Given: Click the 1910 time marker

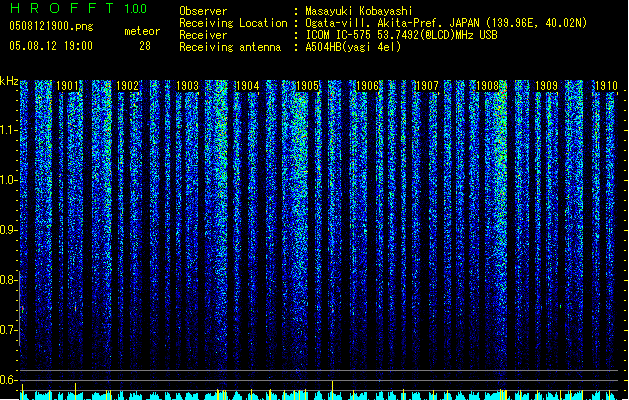Looking at the screenshot, I should tap(606, 86).
